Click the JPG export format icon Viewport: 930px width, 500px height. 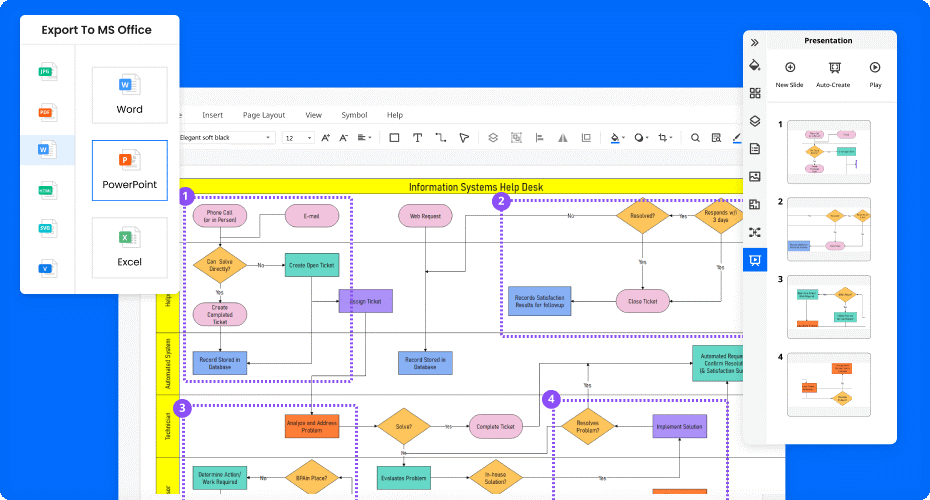click(x=45, y=72)
